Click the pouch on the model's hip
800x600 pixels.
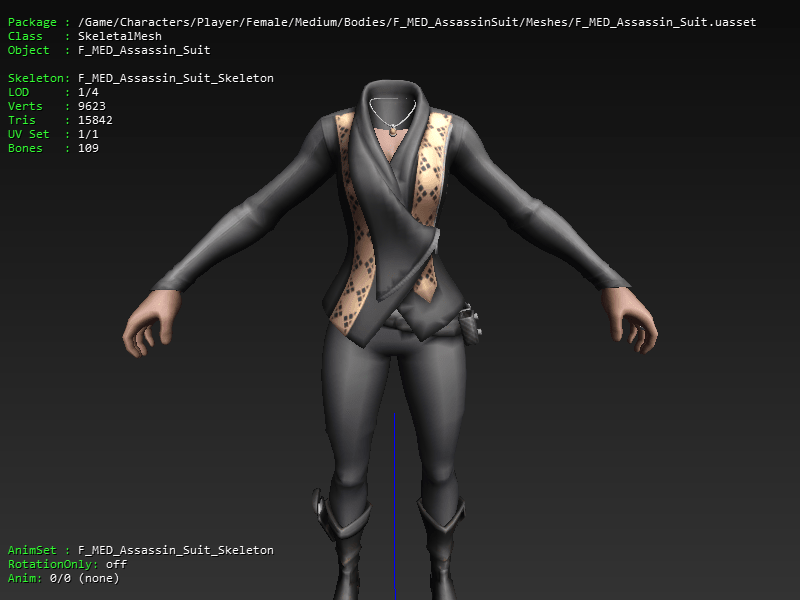(x=469, y=324)
